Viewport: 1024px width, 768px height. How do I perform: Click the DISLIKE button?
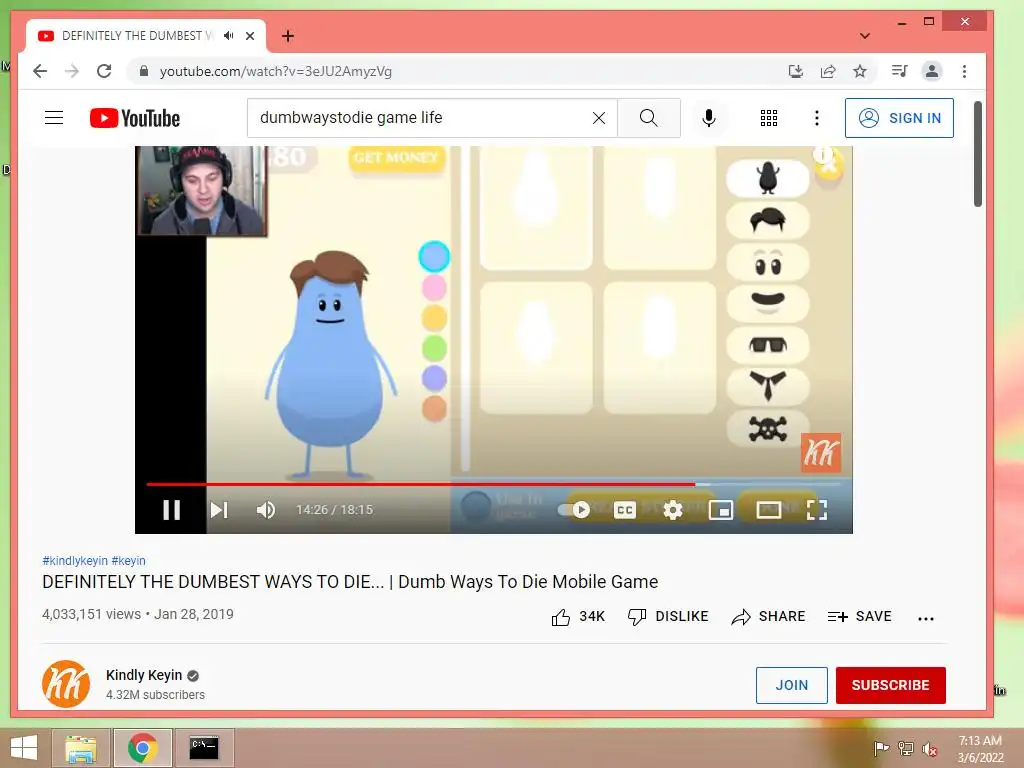pyautogui.click(x=668, y=616)
